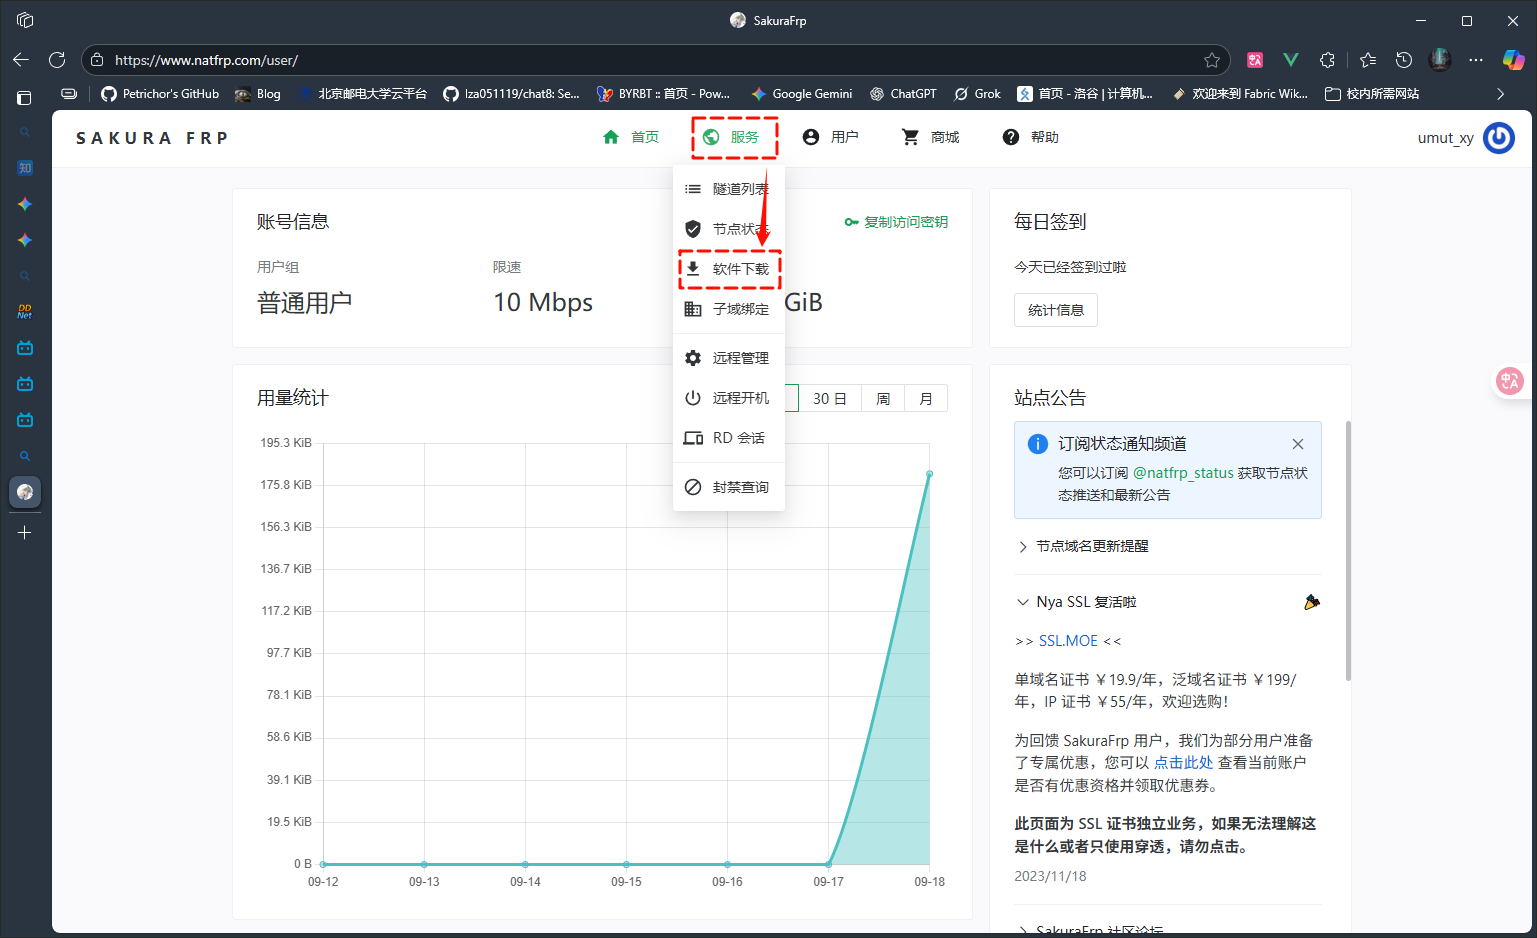
Task: Open the 帮助 help menu
Action: (x=1031, y=137)
